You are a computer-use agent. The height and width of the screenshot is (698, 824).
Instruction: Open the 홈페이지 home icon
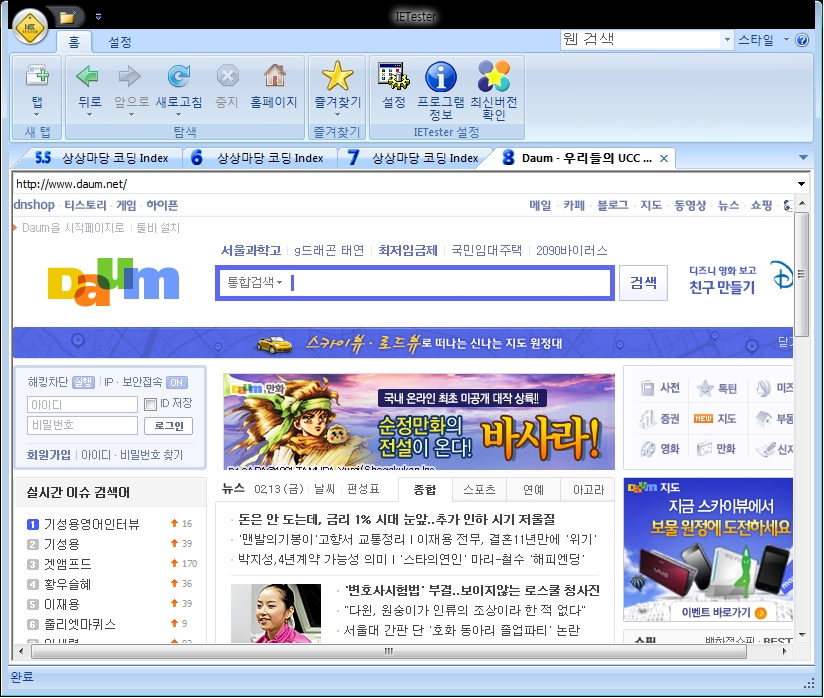[274, 76]
